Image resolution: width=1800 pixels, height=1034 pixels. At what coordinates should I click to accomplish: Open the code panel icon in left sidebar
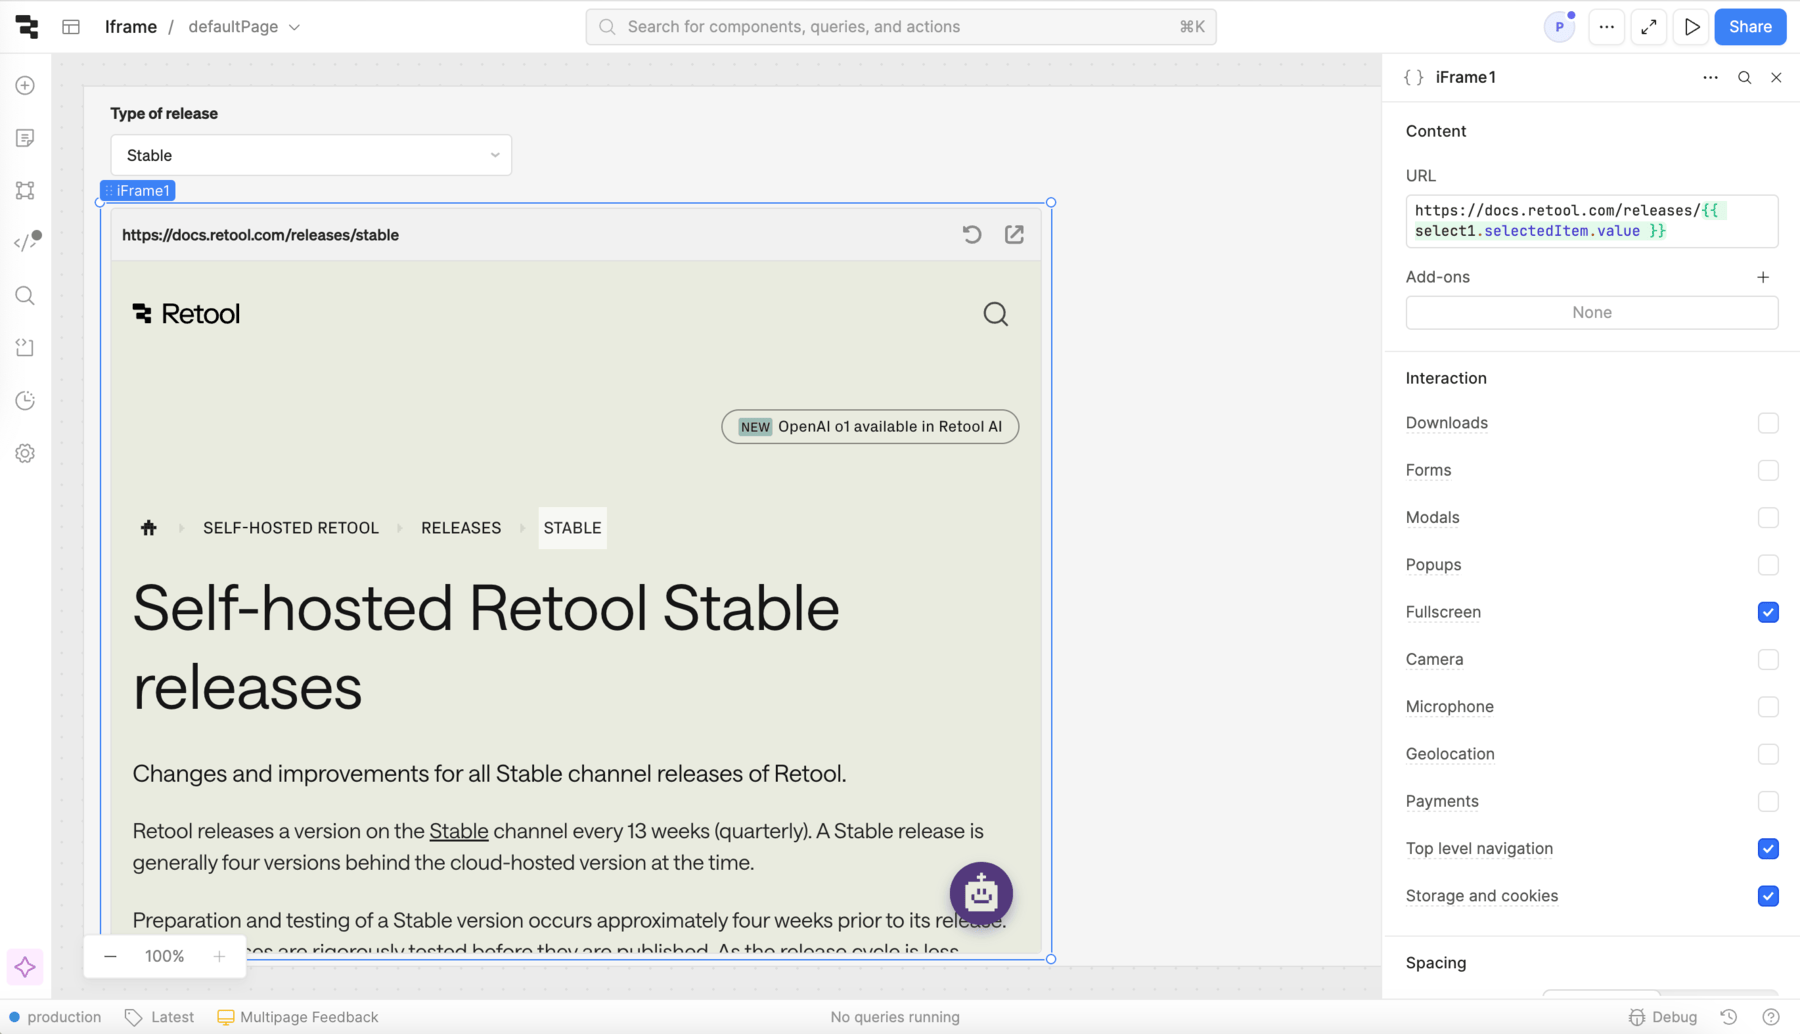coord(27,241)
